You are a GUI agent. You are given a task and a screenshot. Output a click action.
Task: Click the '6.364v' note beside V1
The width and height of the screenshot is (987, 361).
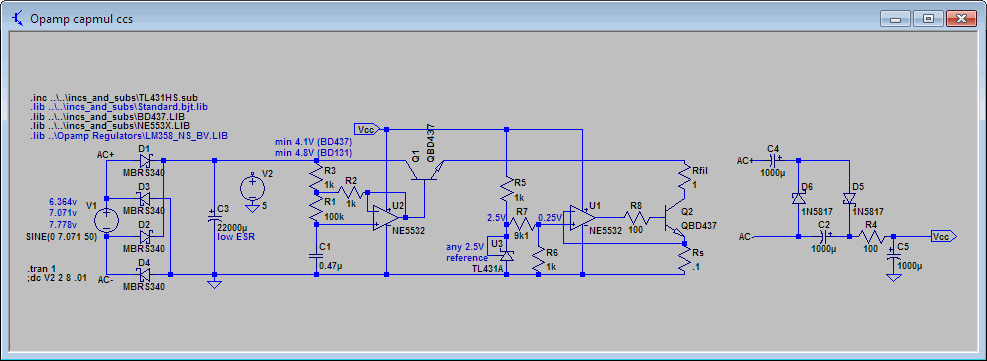point(63,203)
